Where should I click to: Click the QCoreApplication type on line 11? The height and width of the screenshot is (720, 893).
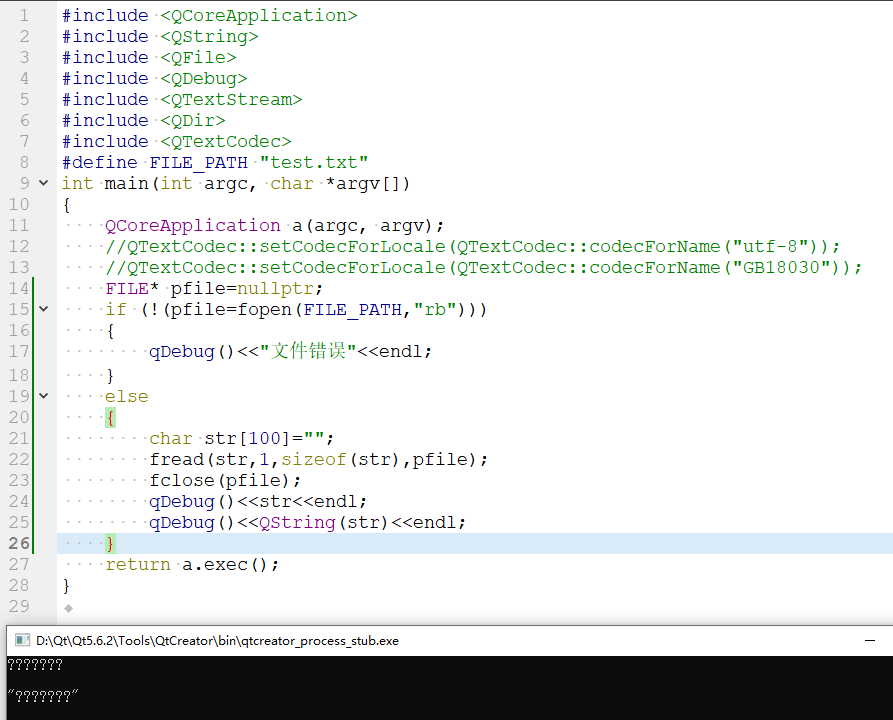[192, 226]
